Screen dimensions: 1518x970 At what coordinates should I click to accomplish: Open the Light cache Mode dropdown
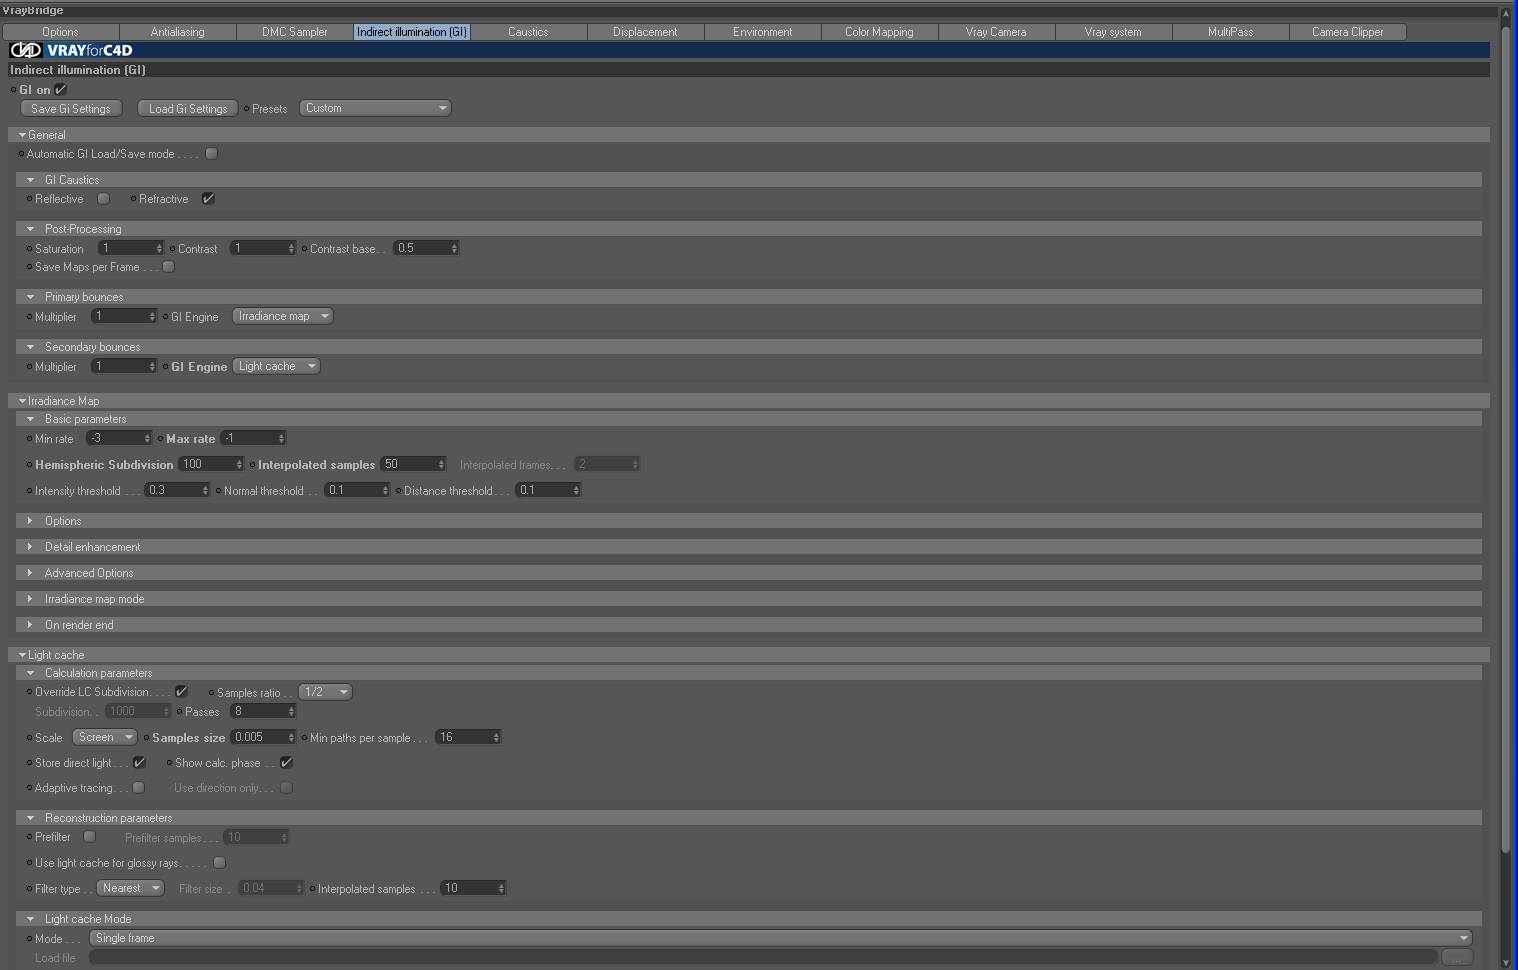(781, 938)
